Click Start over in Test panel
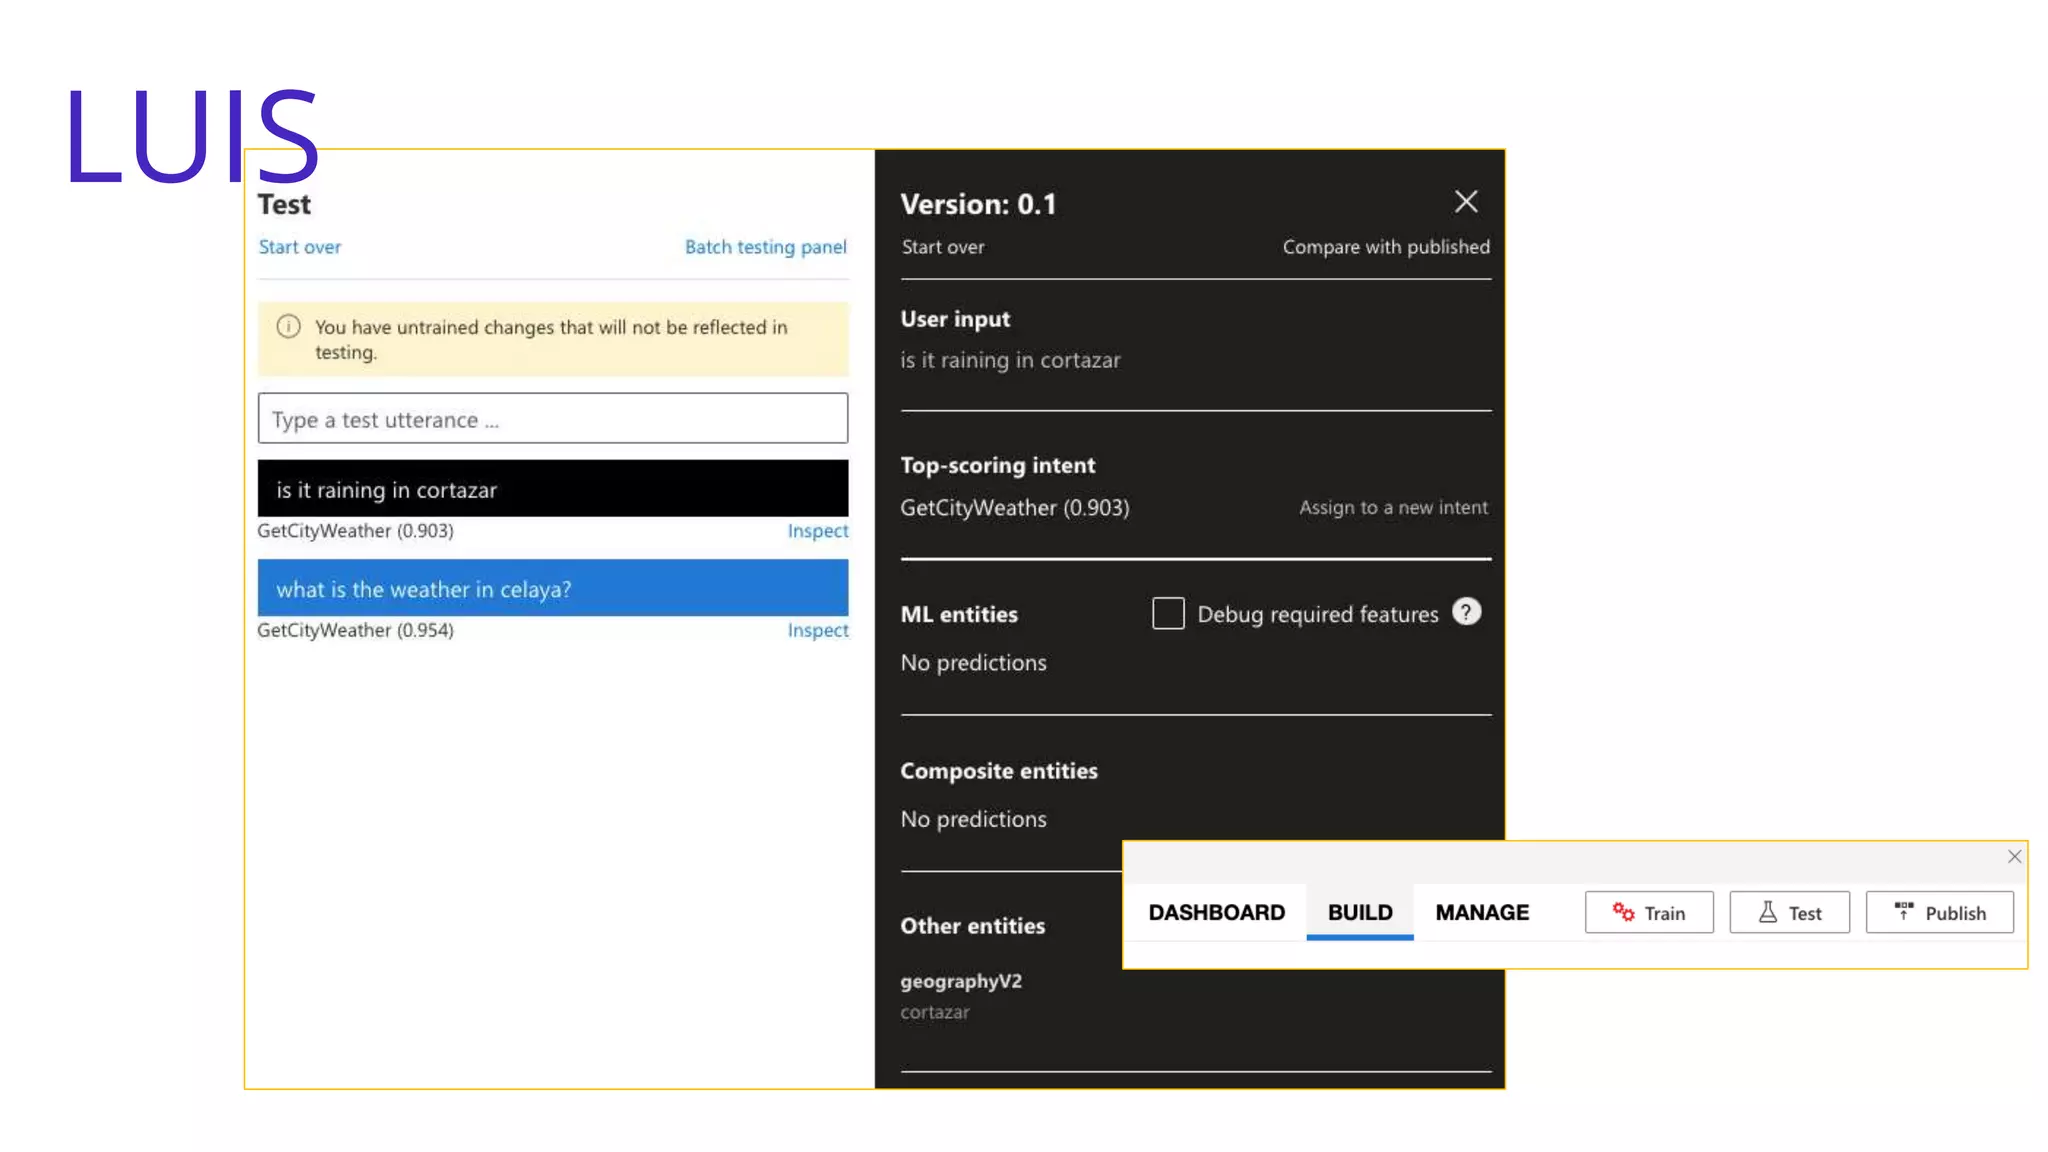The image size is (2048, 1152). tap(299, 247)
